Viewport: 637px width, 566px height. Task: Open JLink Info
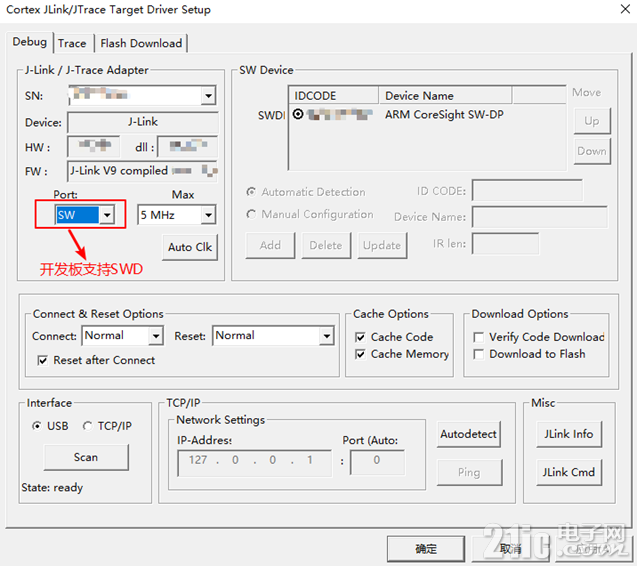coord(569,434)
